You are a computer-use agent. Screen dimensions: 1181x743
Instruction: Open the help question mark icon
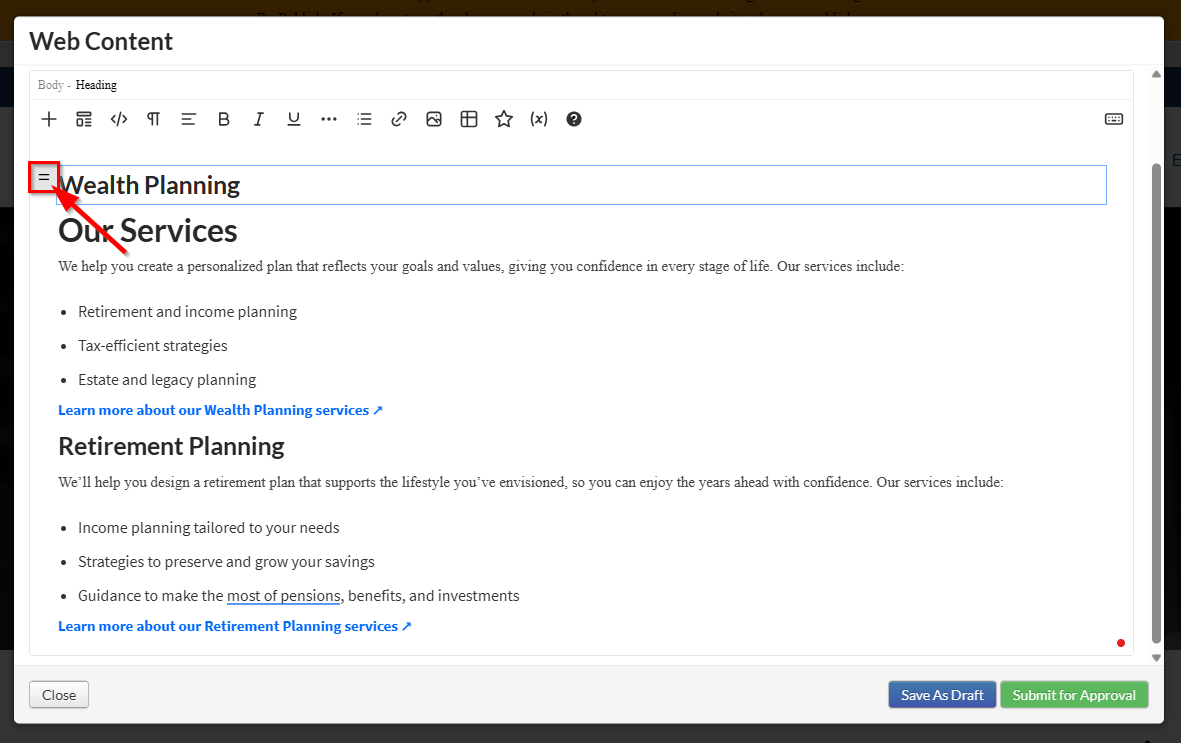[574, 119]
